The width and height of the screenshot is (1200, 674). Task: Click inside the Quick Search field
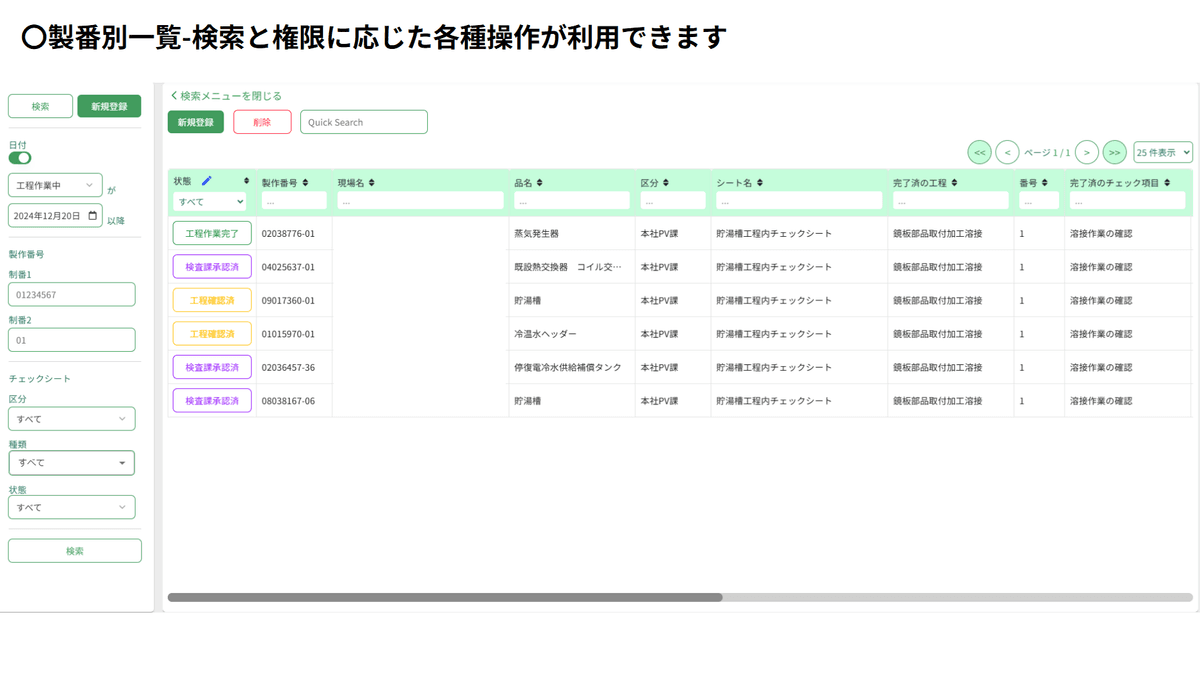click(x=363, y=121)
